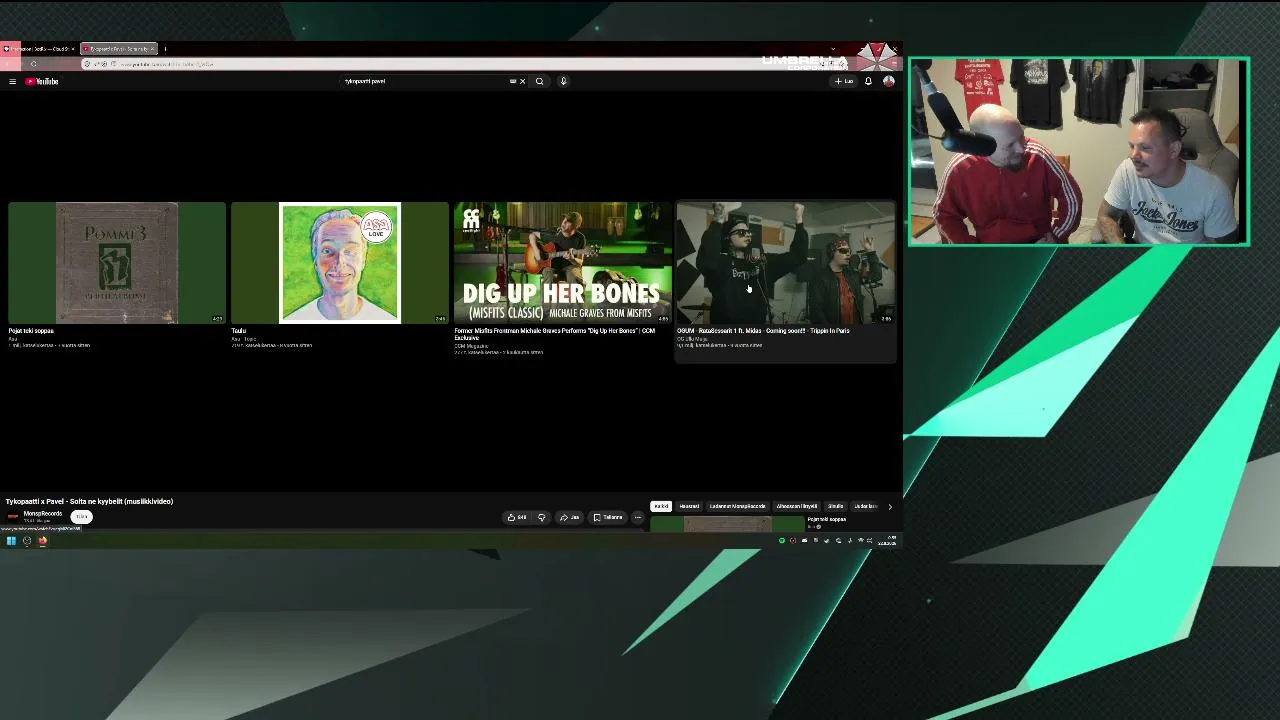Play the Dig Up Her Bones video
This screenshot has width=1280, height=720.
[563, 263]
